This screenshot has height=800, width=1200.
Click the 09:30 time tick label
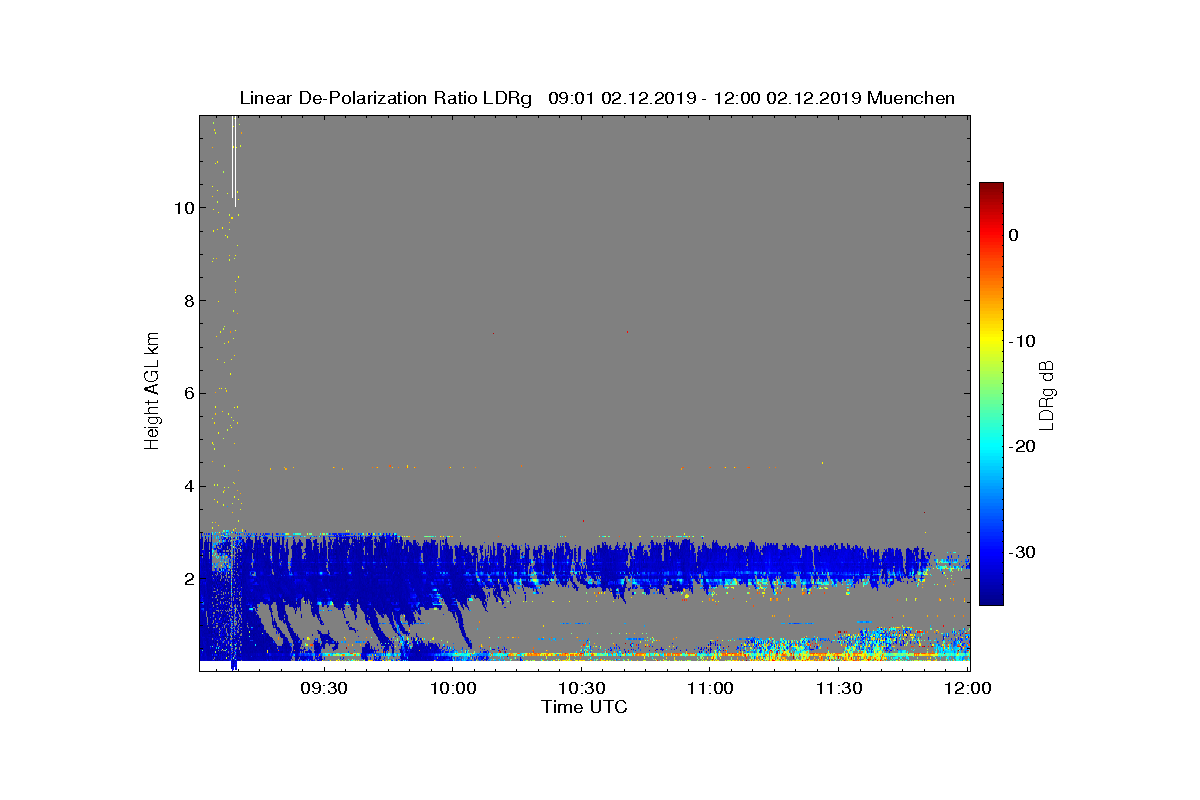click(x=324, y=688)
